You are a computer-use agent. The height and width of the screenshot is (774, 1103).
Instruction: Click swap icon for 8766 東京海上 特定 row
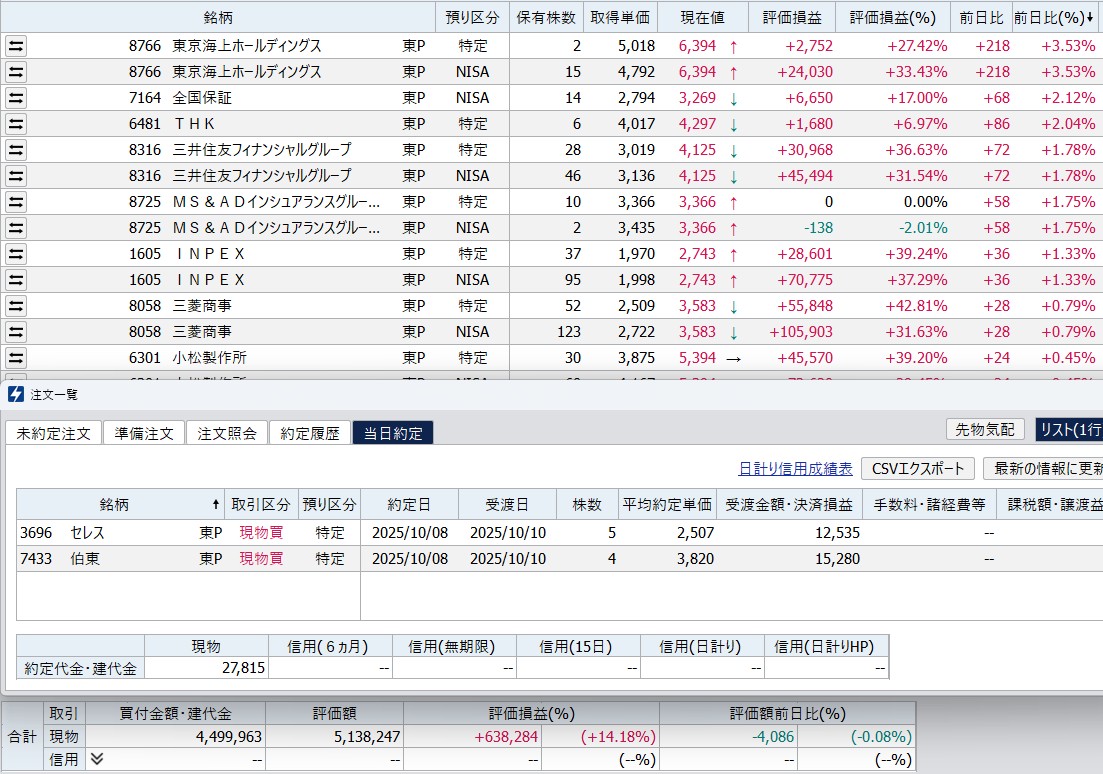15,46
